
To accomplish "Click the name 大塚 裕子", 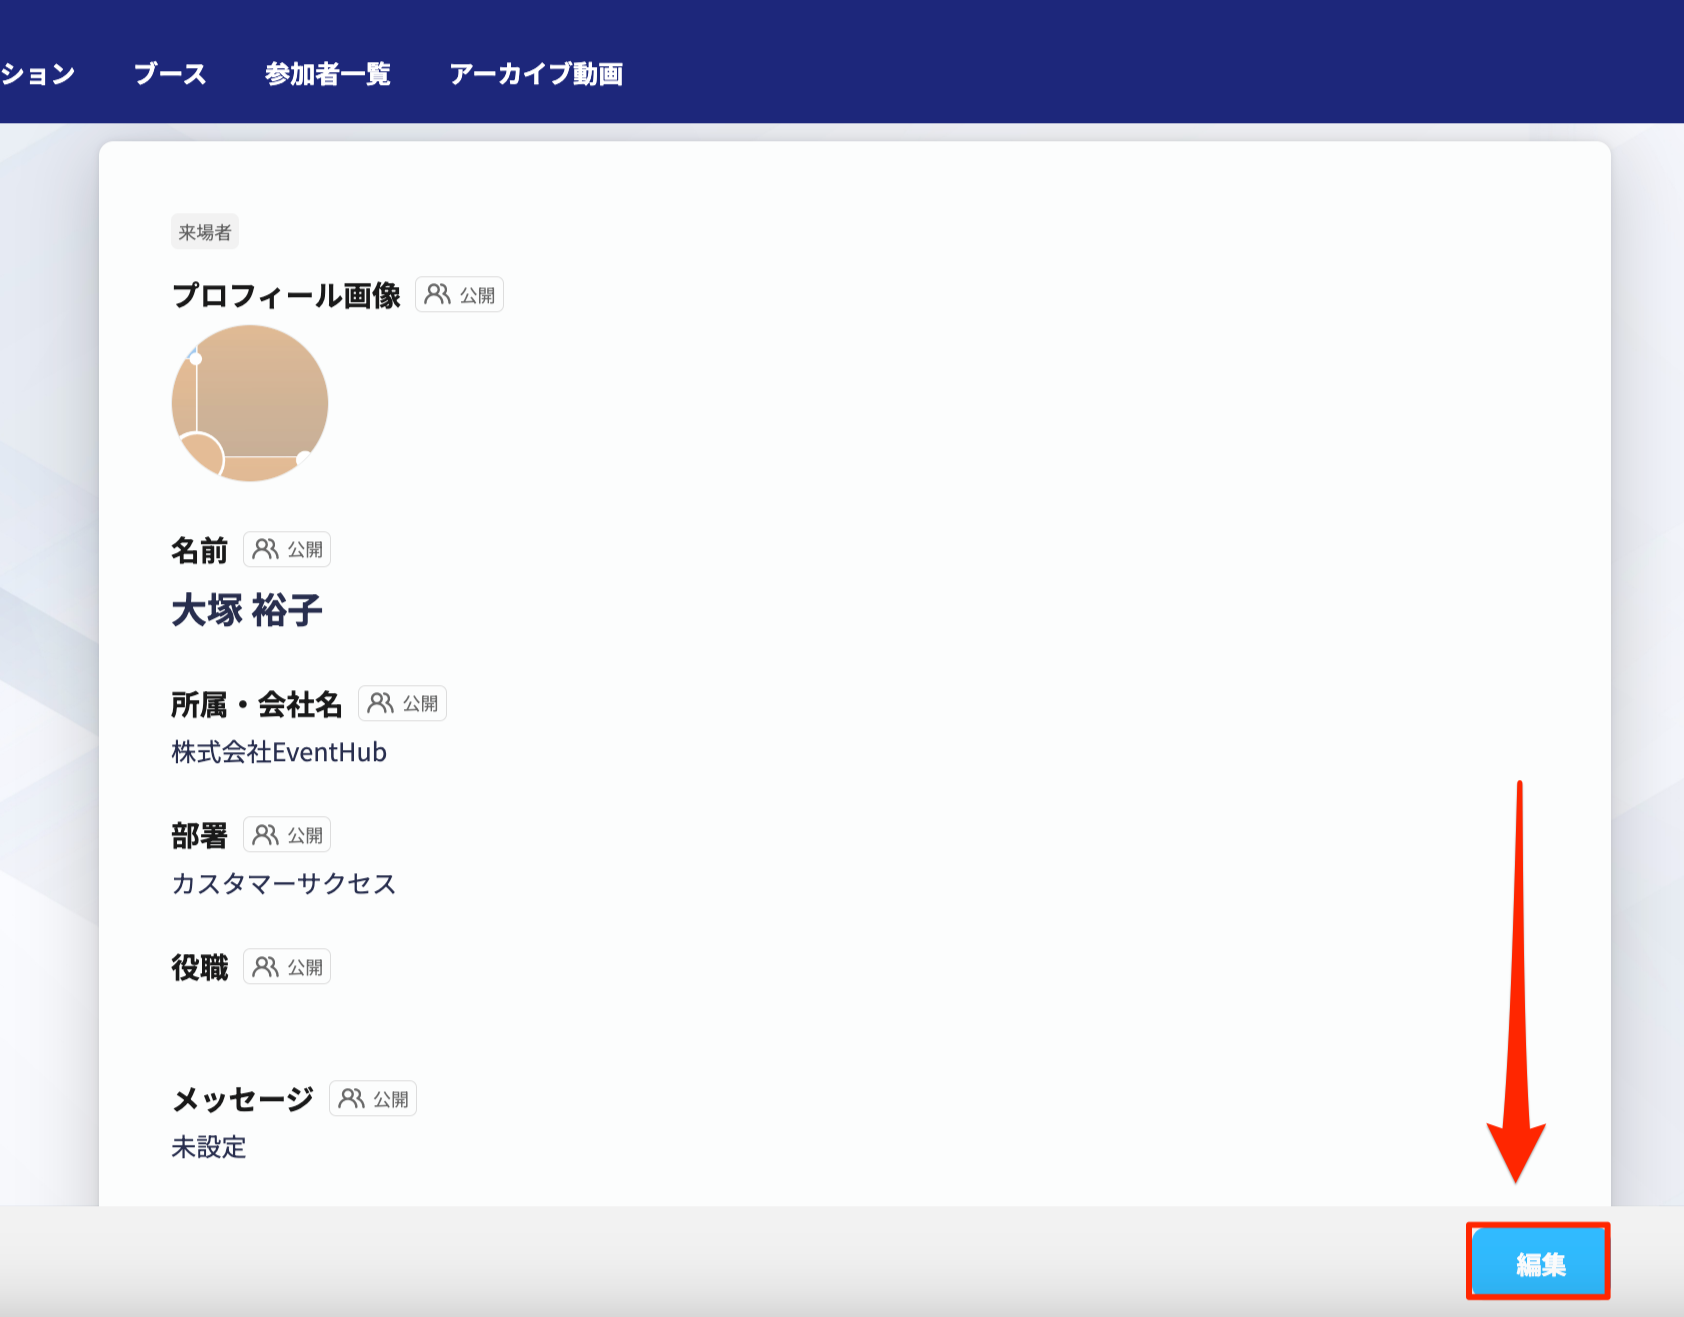I will pos(247,610).
